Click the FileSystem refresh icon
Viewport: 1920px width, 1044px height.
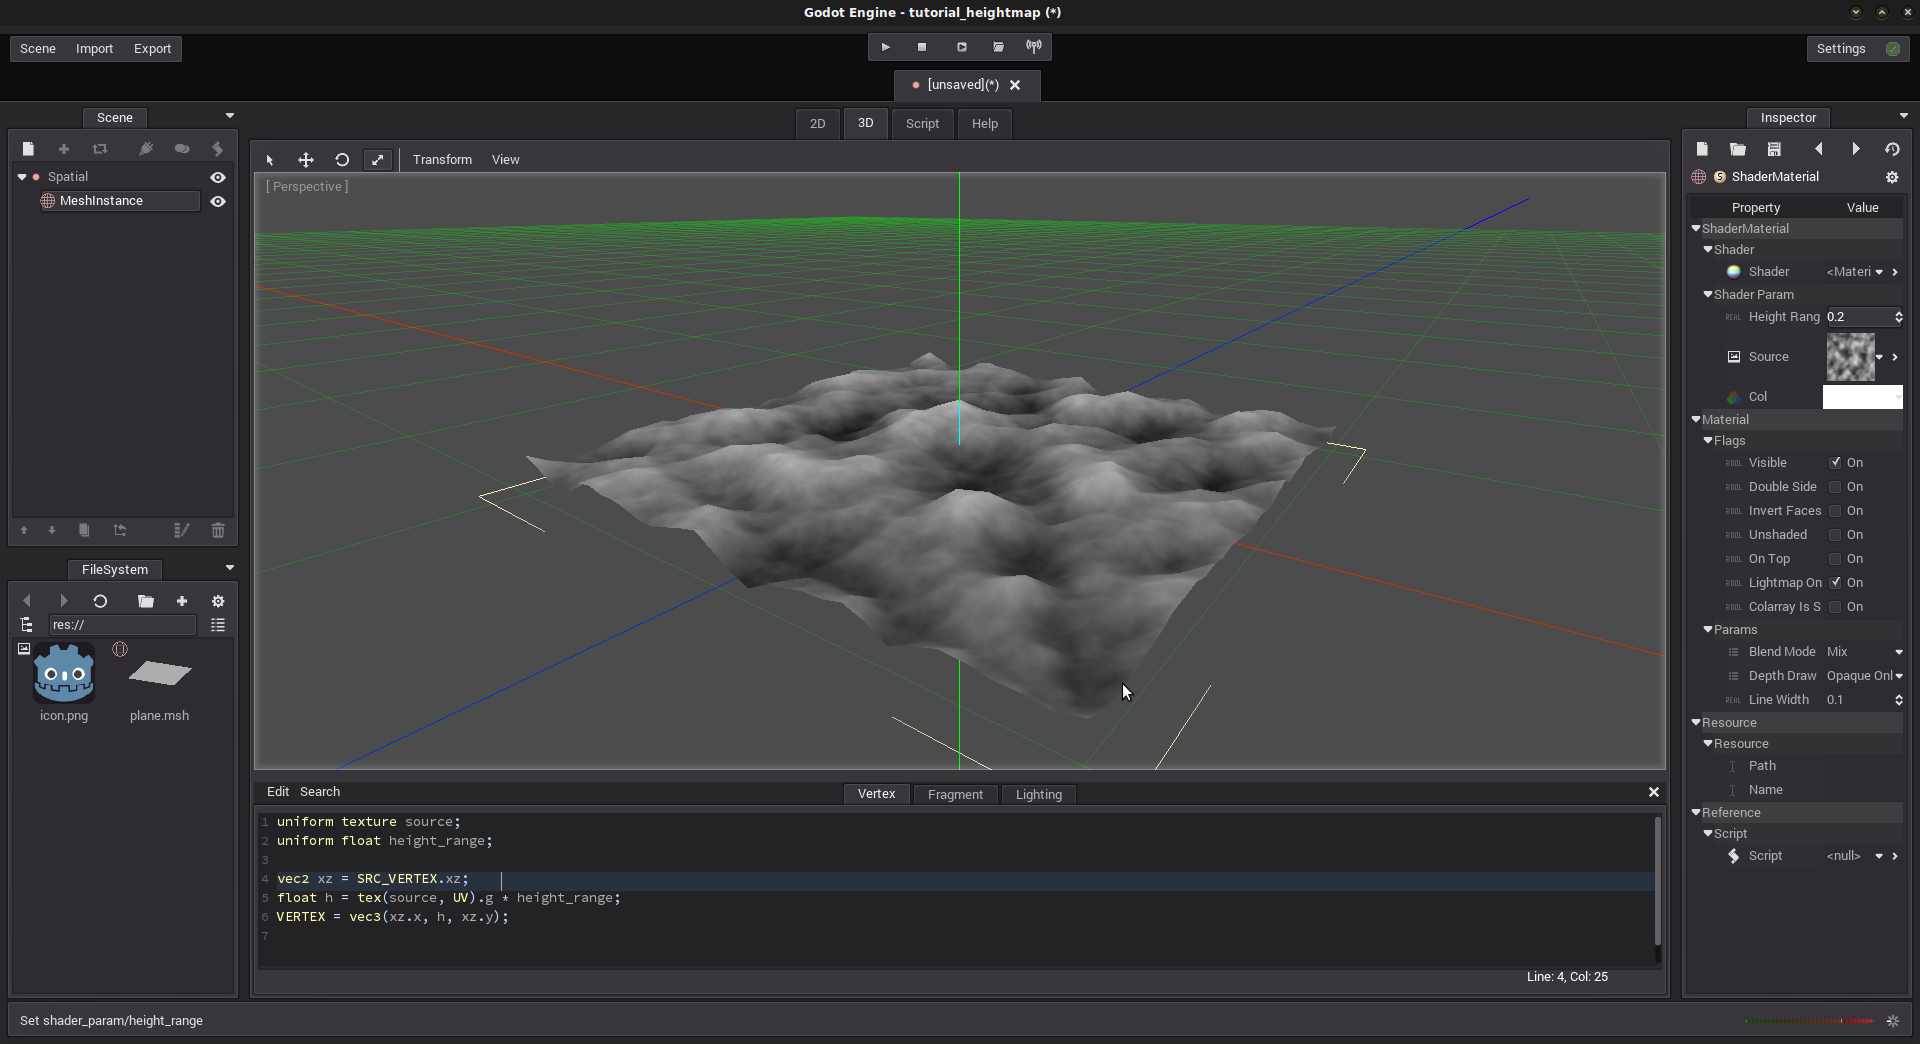(x=100, y=601)
